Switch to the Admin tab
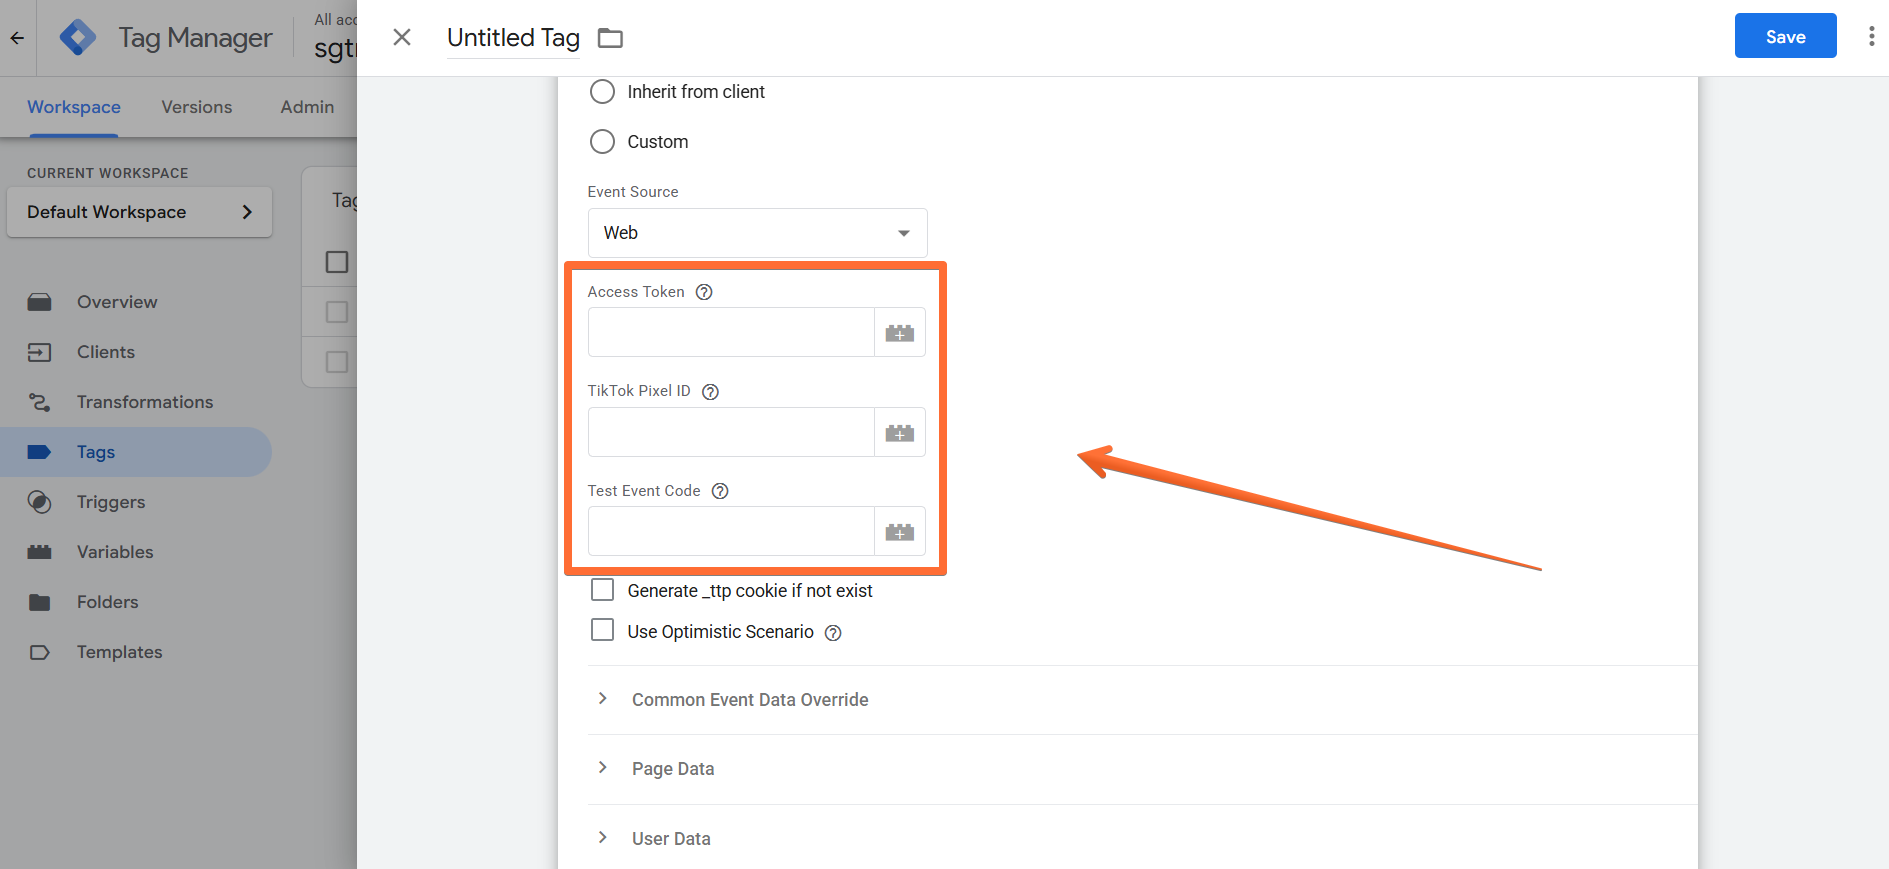The width and height of the screenshot is (1889, 869). [x=307, y=107]
